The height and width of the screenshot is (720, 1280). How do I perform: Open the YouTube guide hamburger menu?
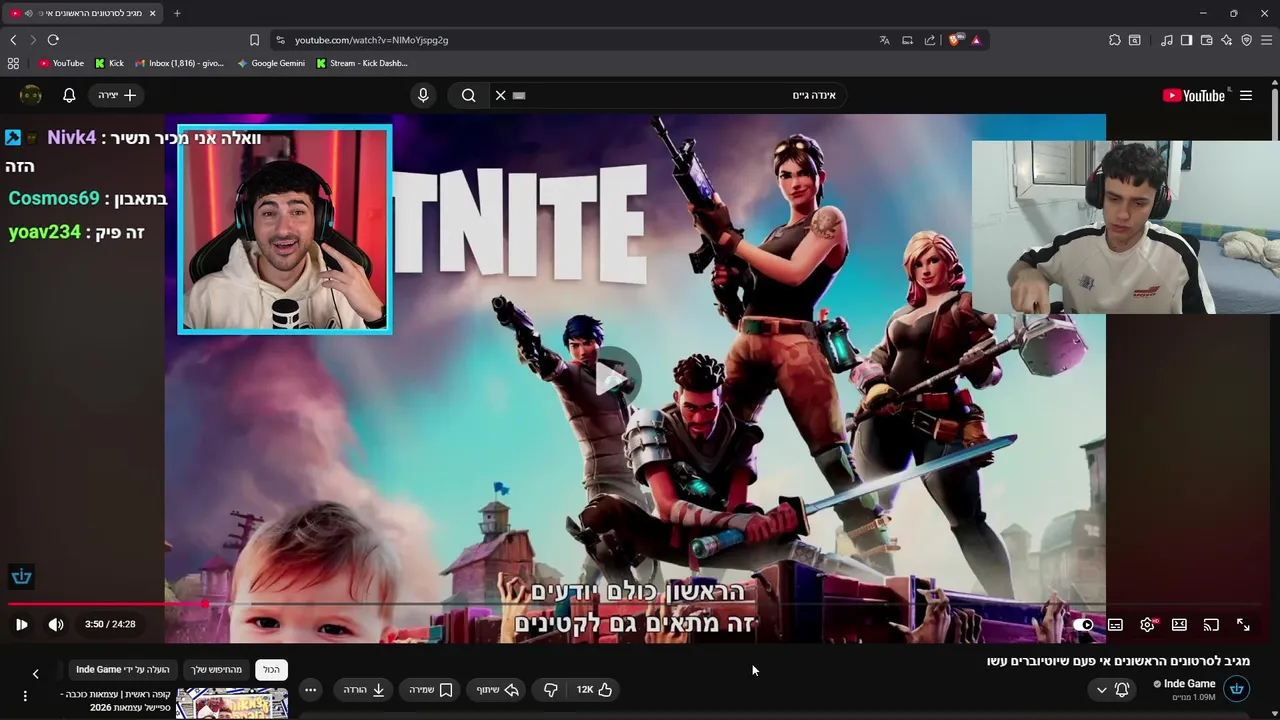pyautogui.click(x=1246, y=95)
